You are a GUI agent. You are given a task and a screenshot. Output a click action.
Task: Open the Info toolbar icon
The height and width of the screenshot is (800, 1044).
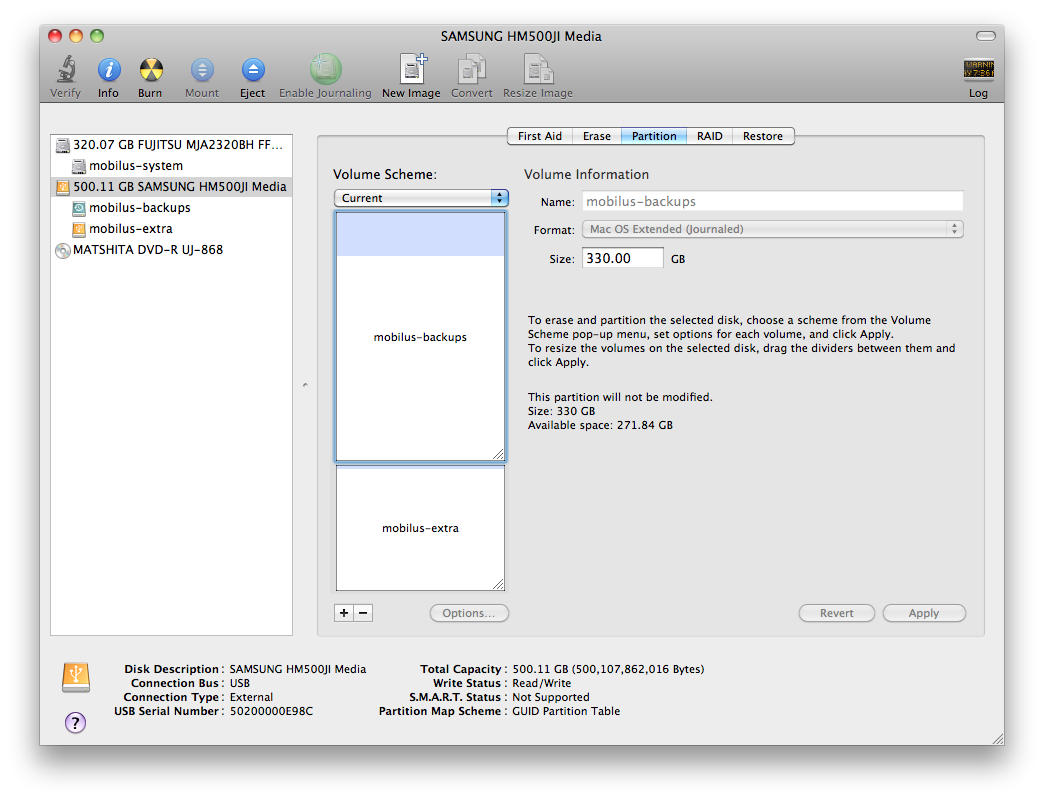[x=108, y=70]
